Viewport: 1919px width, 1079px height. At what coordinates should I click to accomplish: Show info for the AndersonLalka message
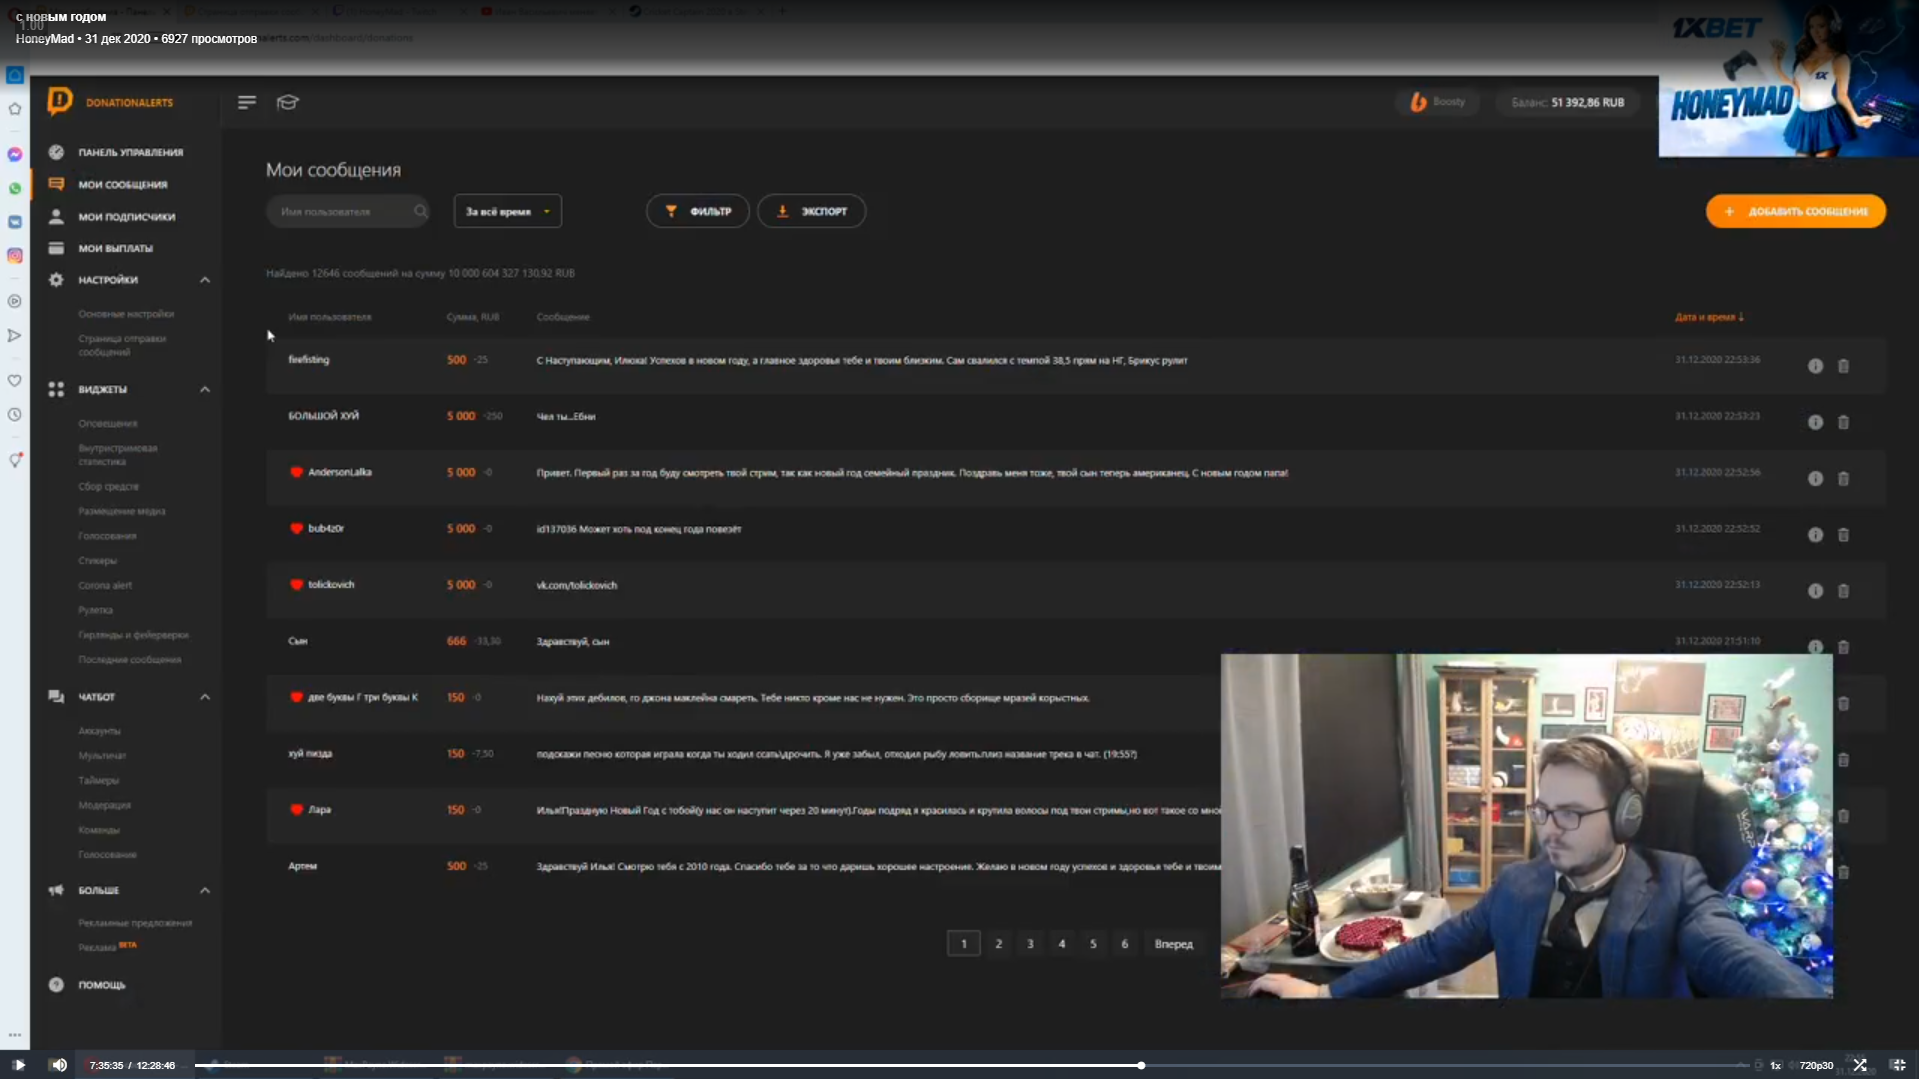(1815, 479)
